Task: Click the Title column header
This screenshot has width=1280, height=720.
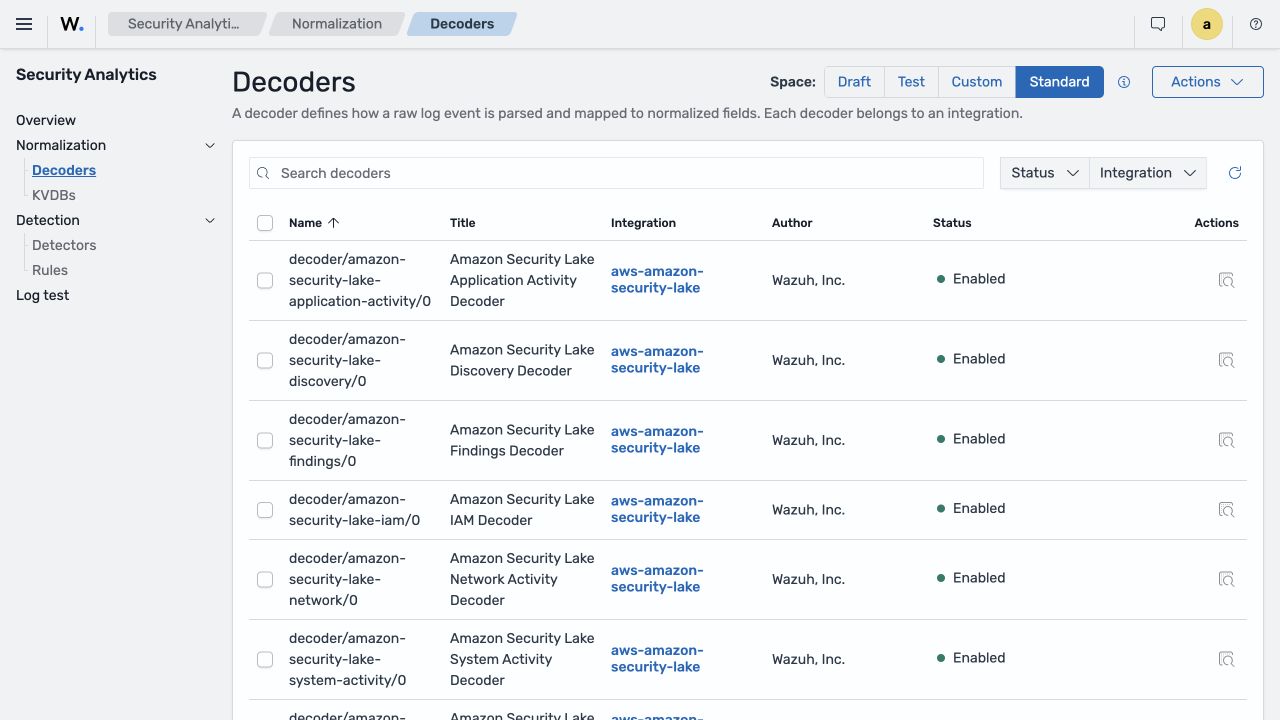Action: point(463,223)
